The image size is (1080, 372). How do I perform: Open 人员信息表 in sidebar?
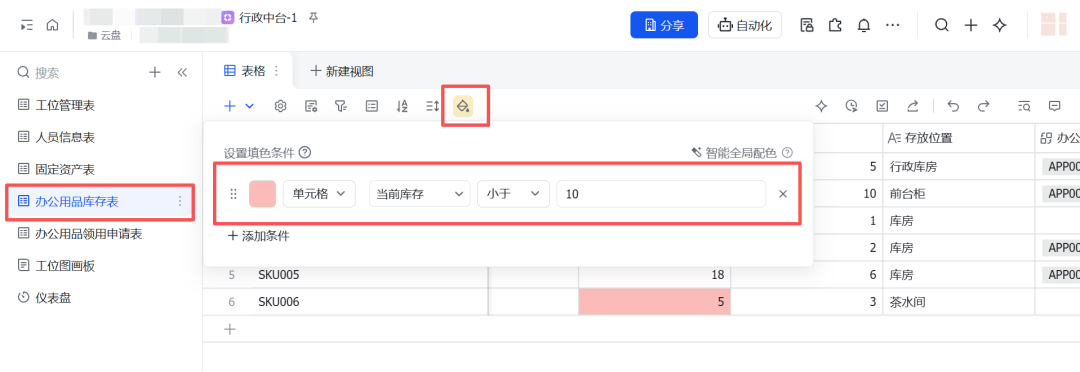click(101, 137)
